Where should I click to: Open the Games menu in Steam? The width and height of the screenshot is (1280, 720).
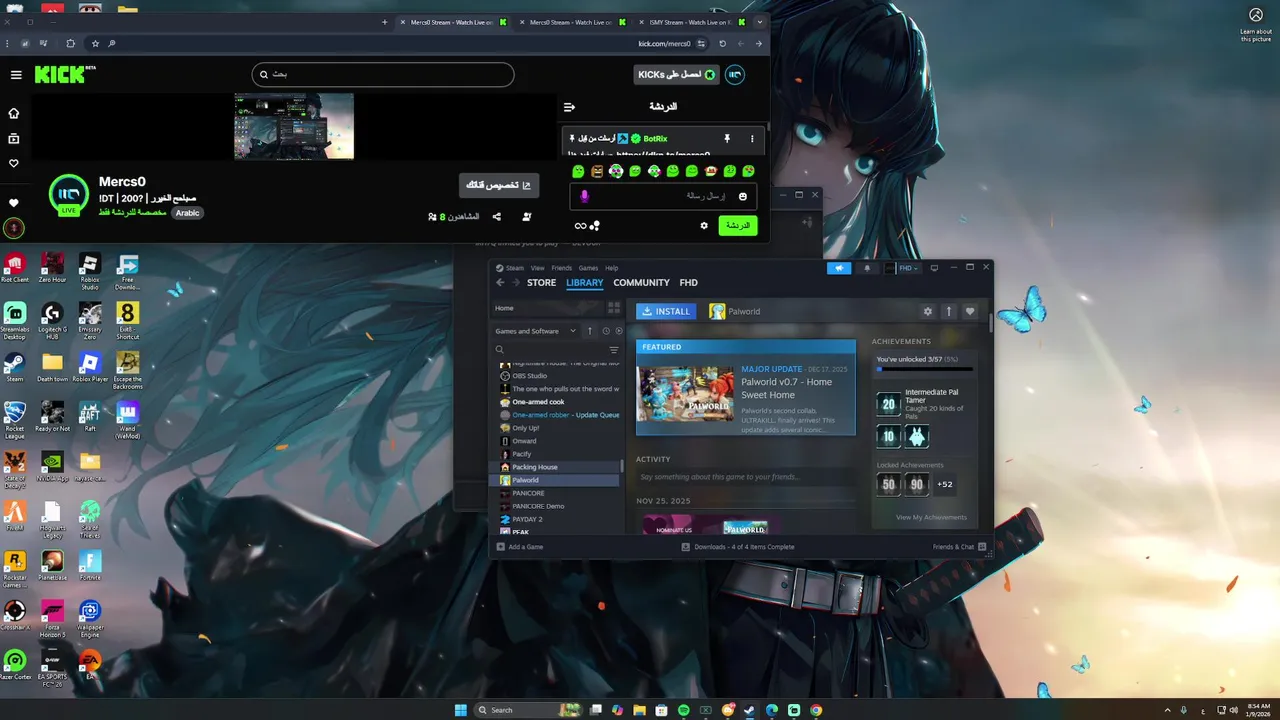pyautogui.click(x=588, y=268)
